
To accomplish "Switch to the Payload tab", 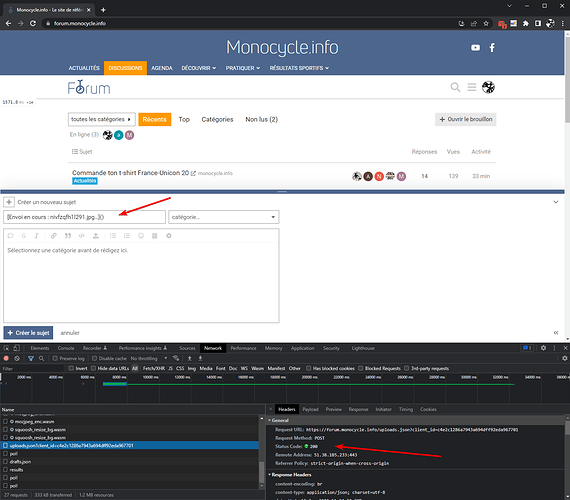I will coord(310,409).
